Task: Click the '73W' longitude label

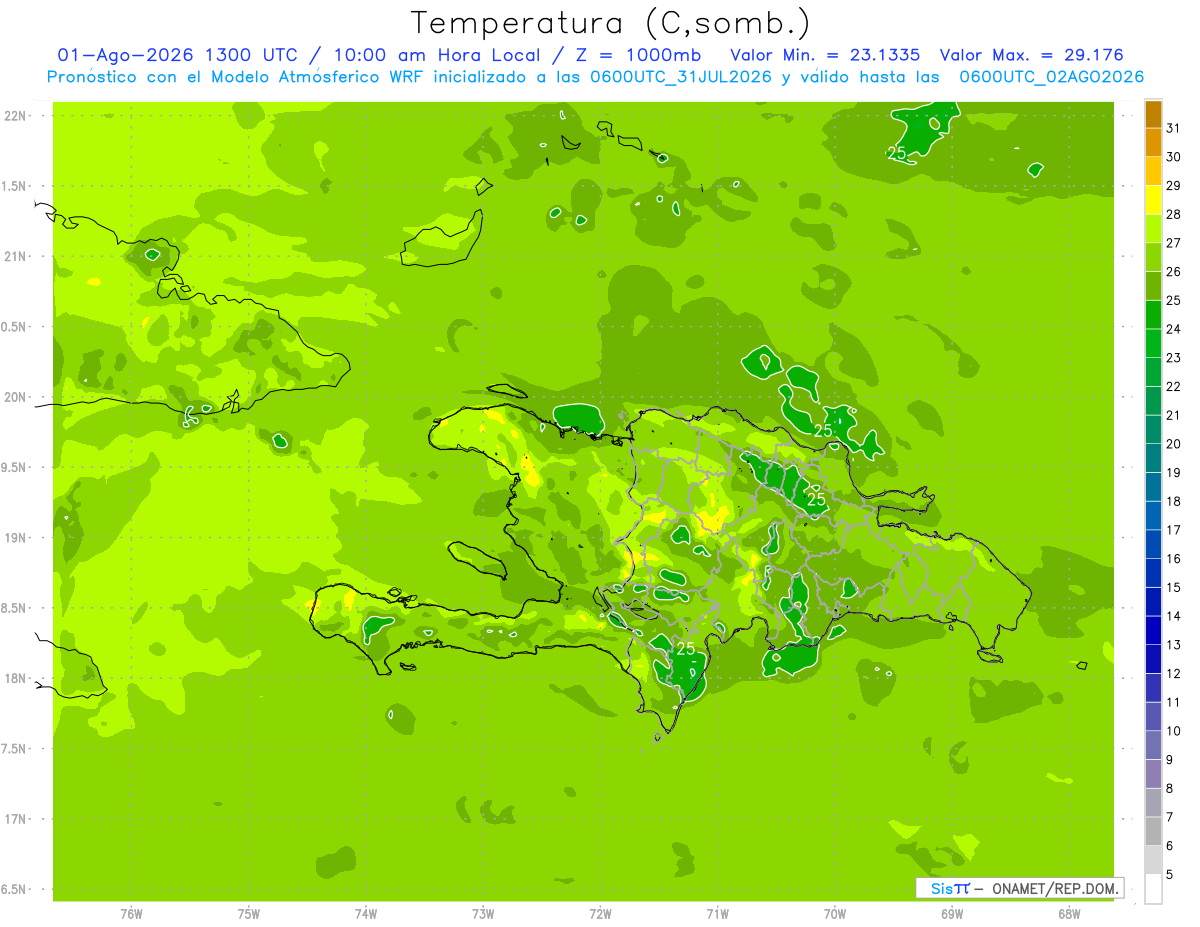Action: (483, 913)
